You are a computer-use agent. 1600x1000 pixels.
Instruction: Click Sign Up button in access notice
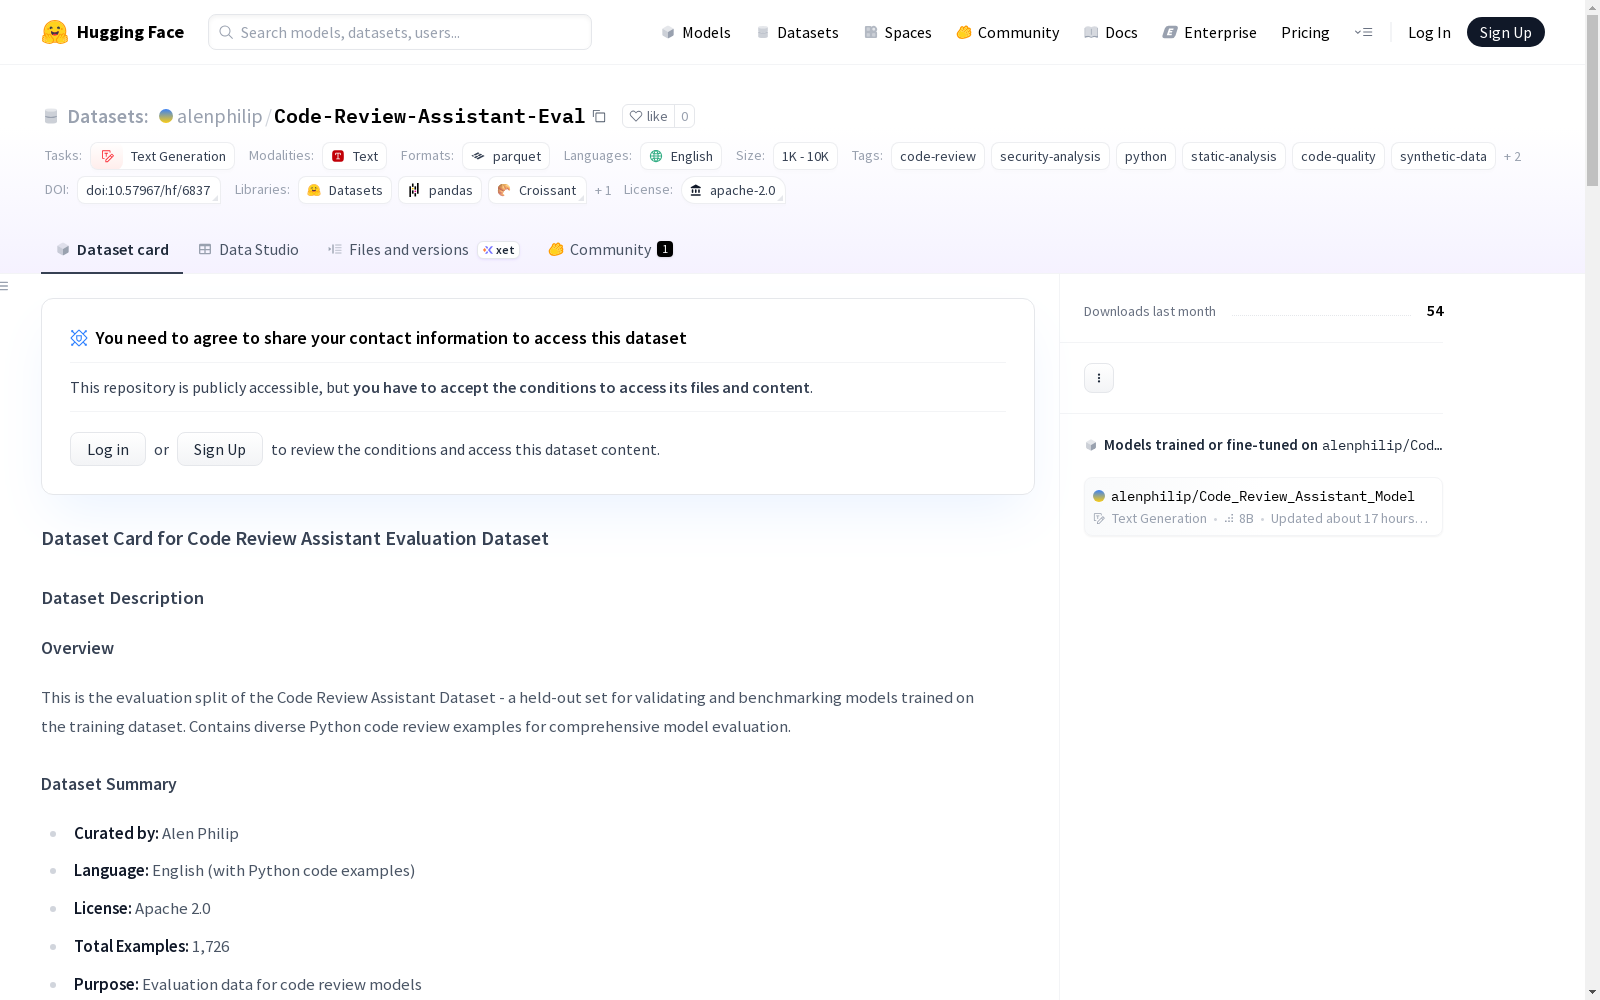tap(220, 449)
